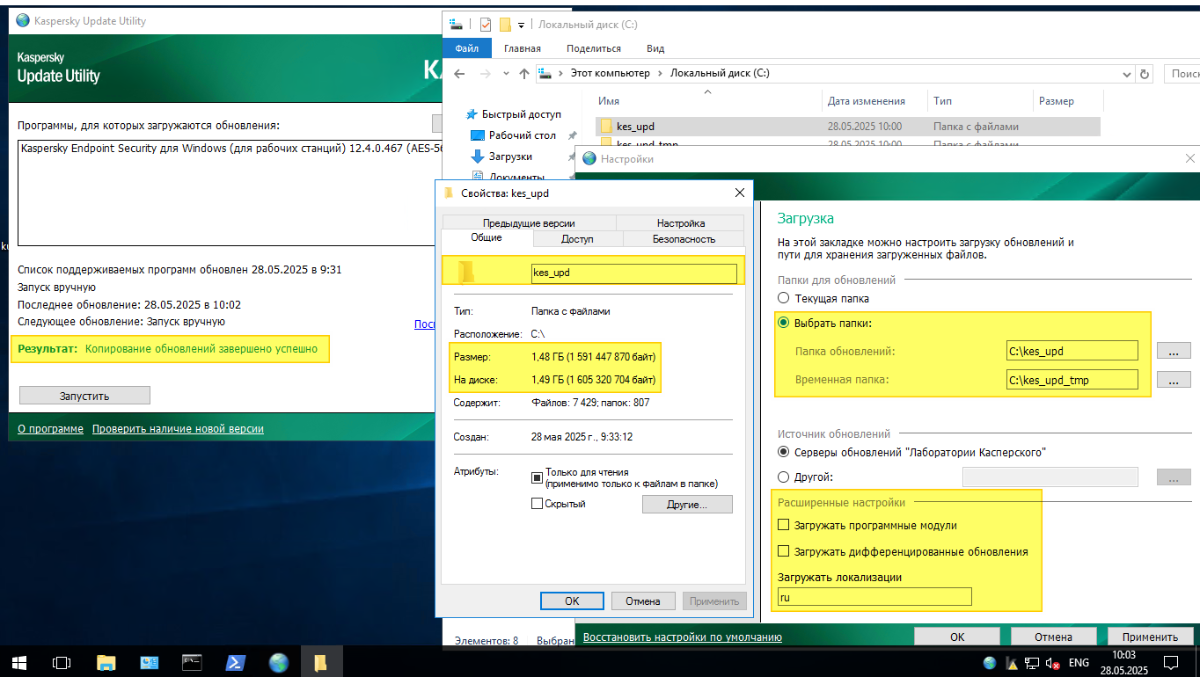Select the 'Other' update source radio button
This screenshot has height=677, width=1200.
point(784,477)
